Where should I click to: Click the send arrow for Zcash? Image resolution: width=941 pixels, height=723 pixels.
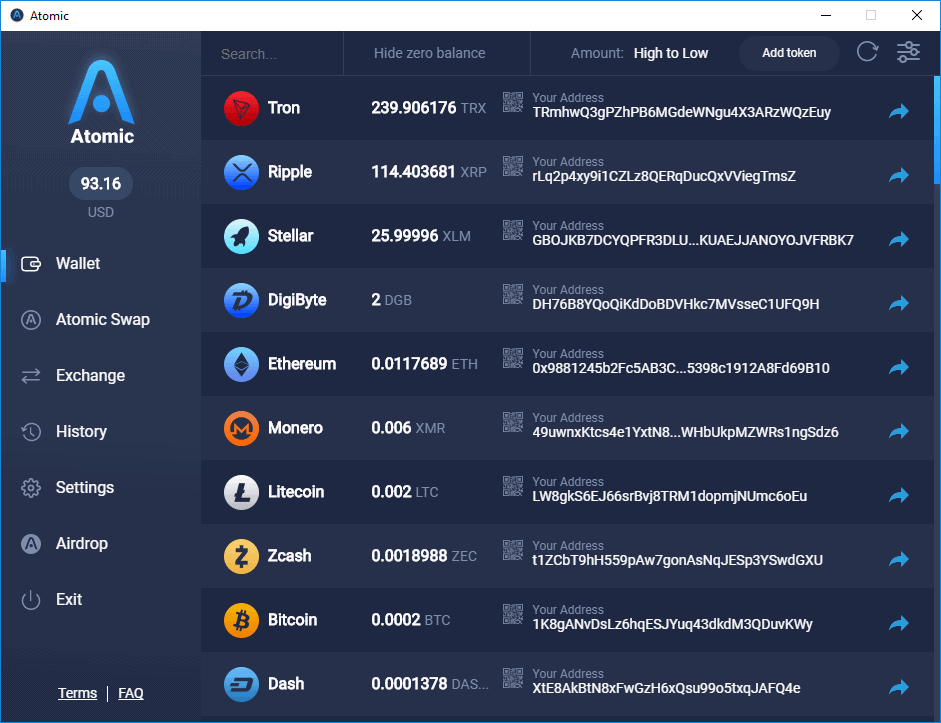tap(898, 559)
